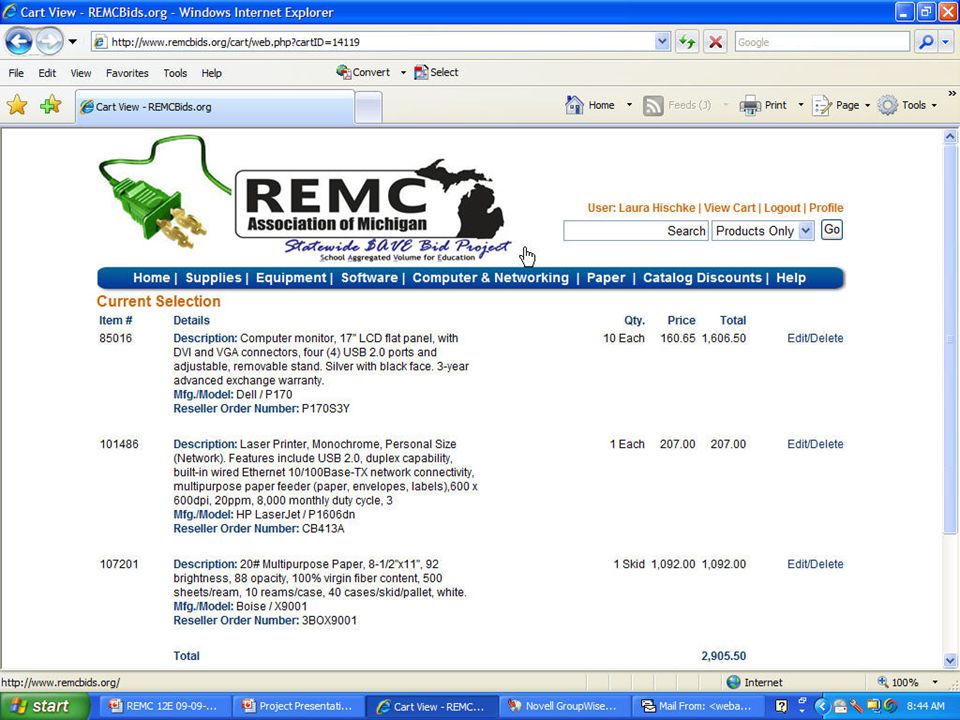Click the Convert toolbar button
Image resolution: width=960 pixels, height=720 pixels.
(363, 72)
